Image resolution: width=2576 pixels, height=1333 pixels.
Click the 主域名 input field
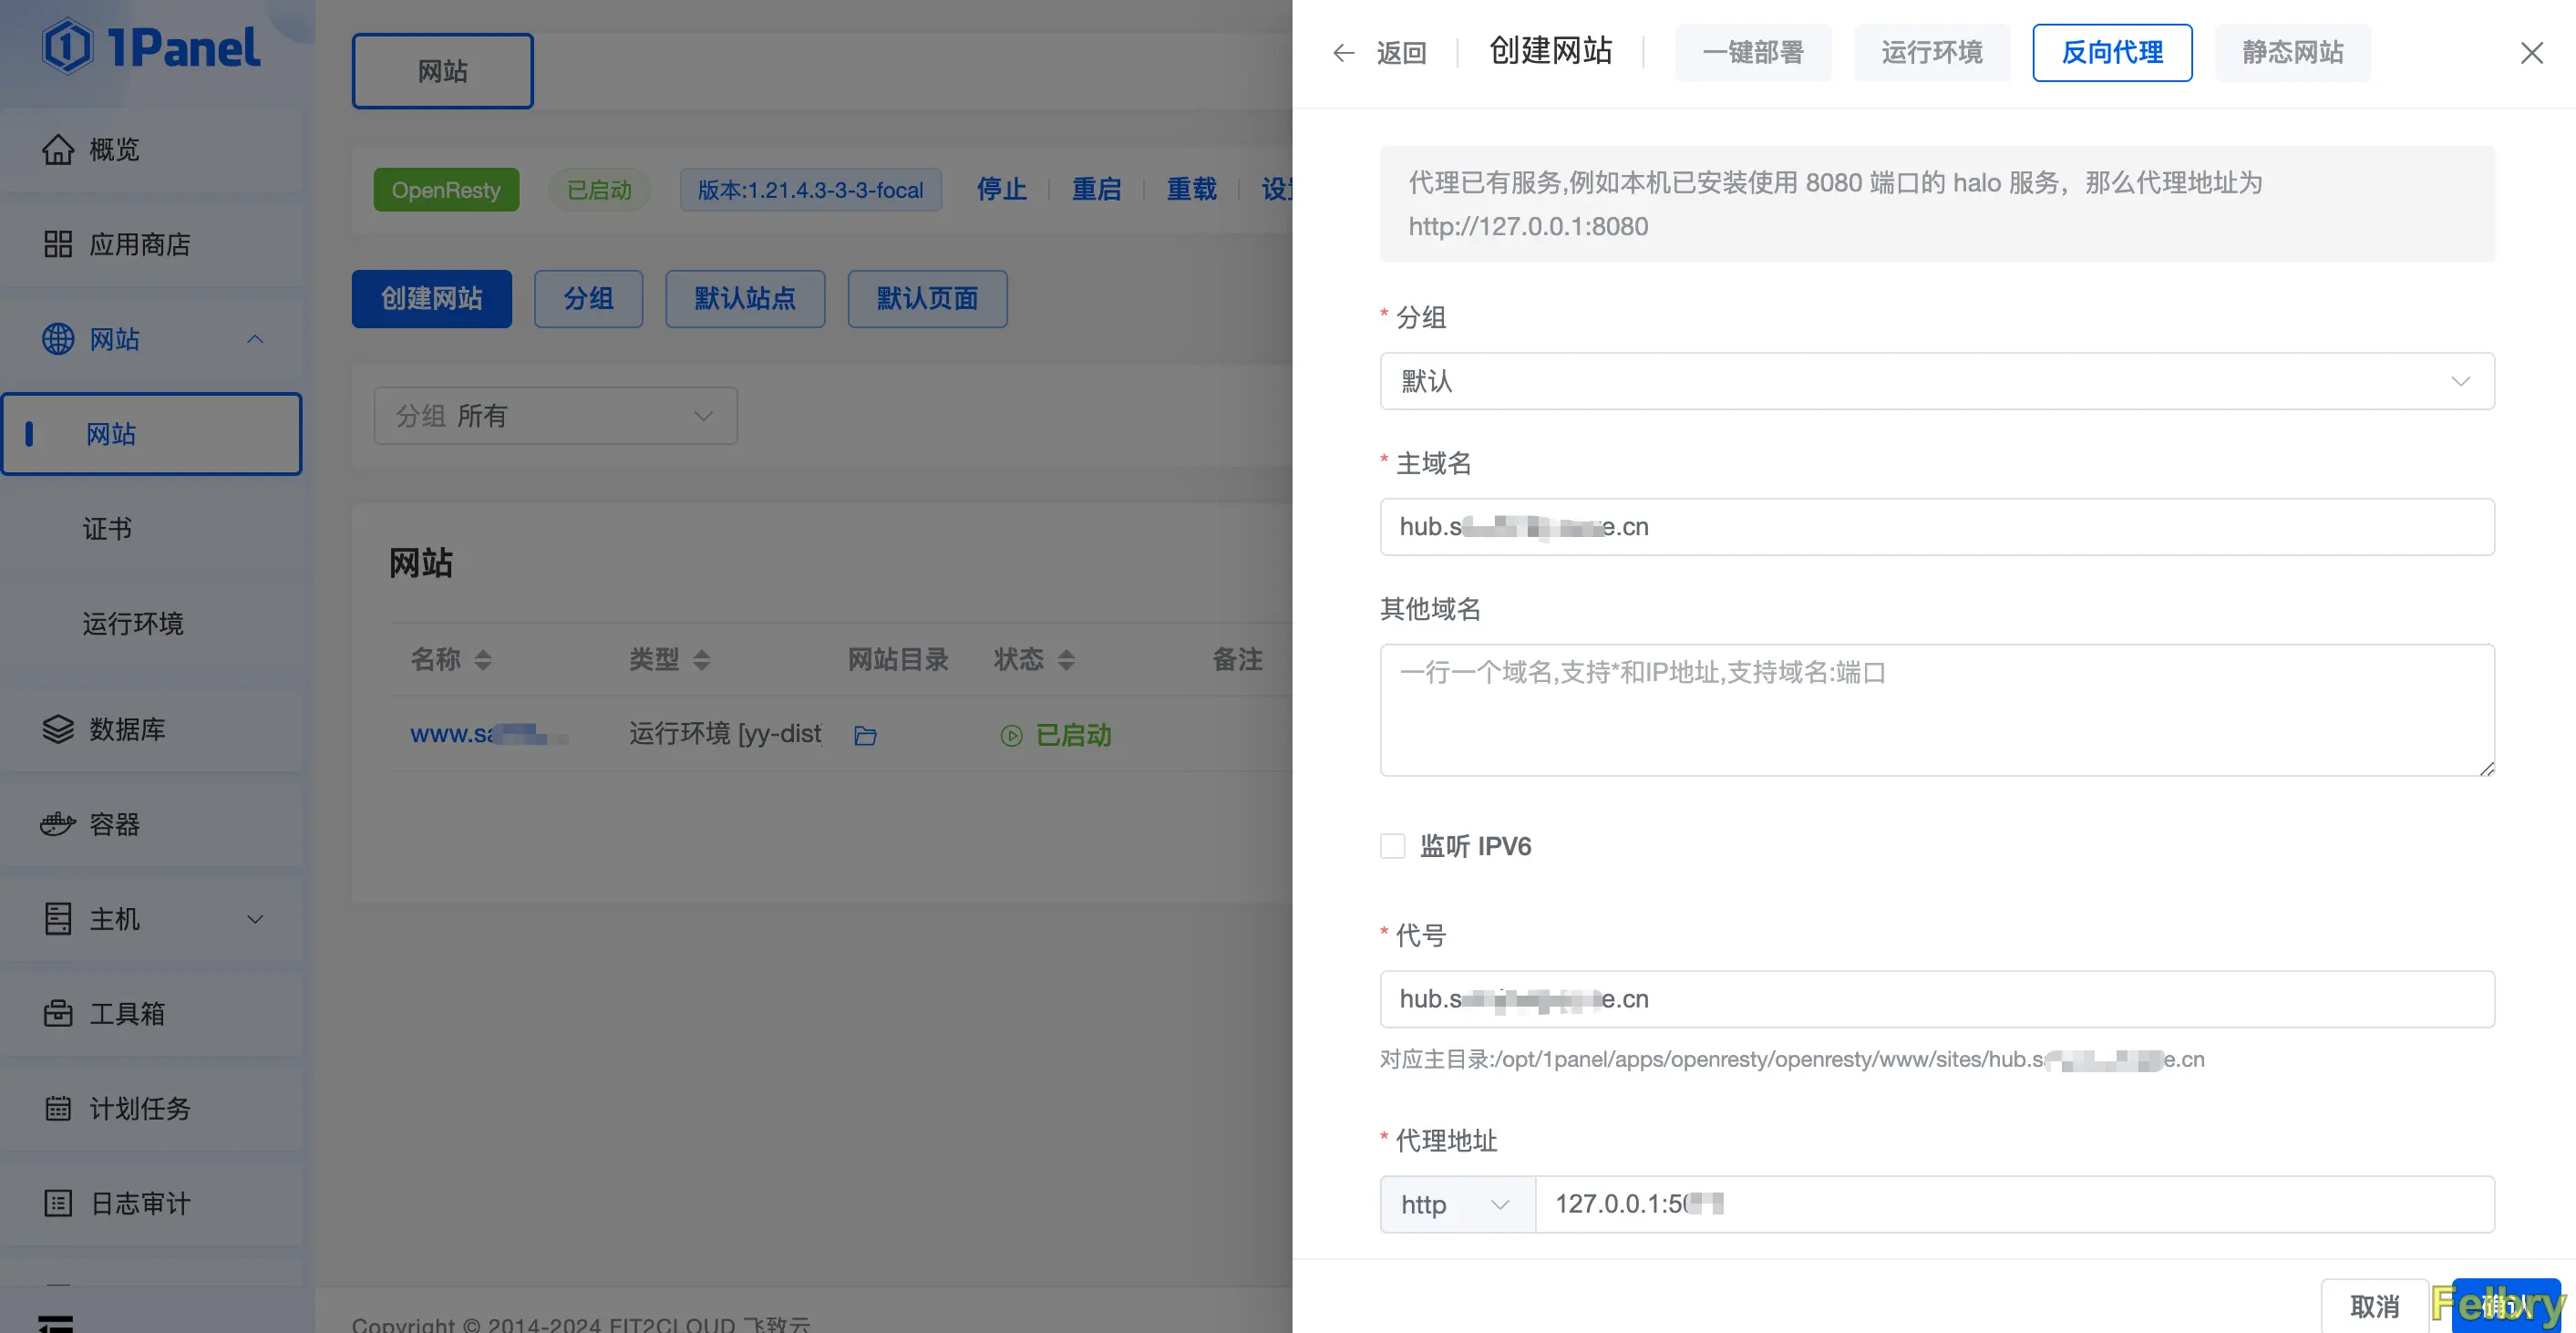(x=1937, y=527)
